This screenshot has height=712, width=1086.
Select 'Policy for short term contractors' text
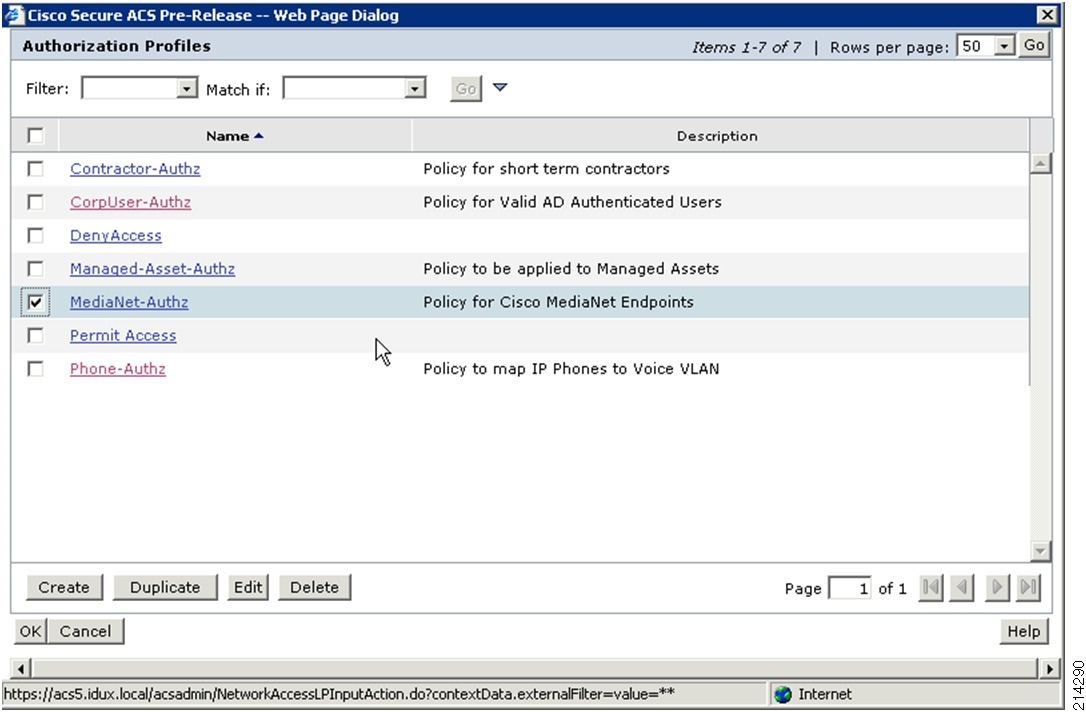click(546, 168)
